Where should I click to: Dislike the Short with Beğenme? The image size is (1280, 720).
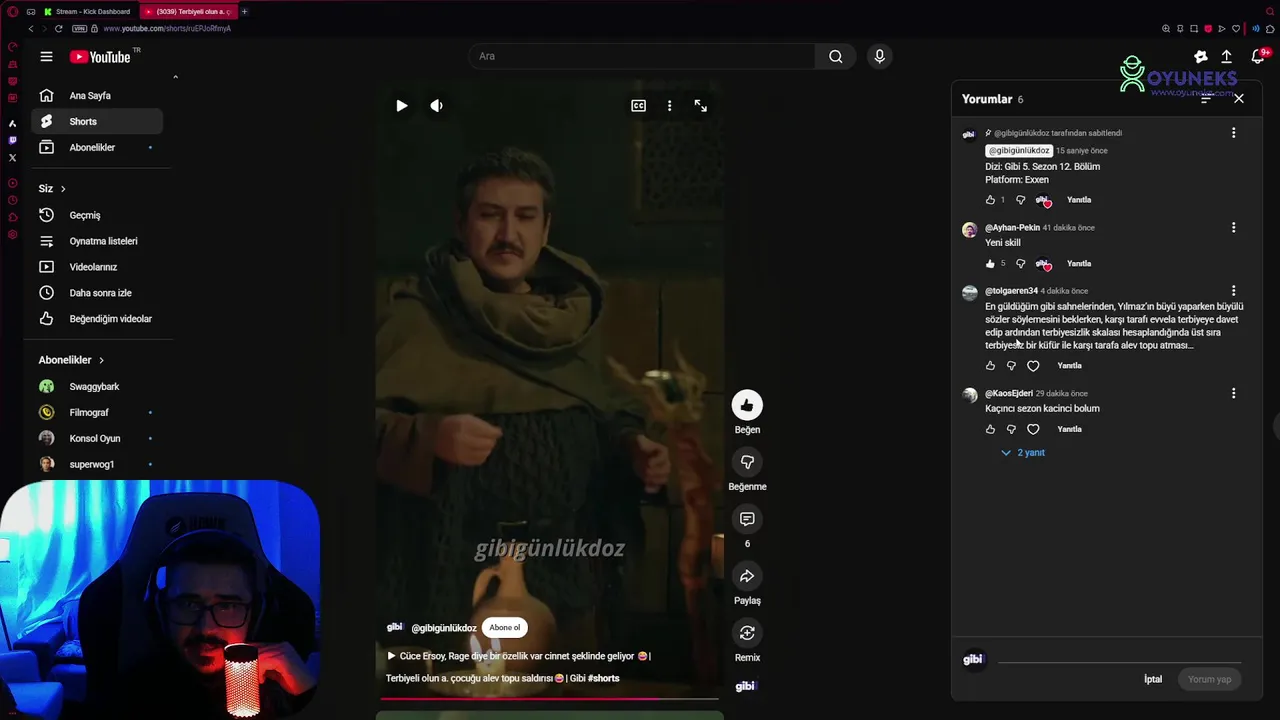747,462
